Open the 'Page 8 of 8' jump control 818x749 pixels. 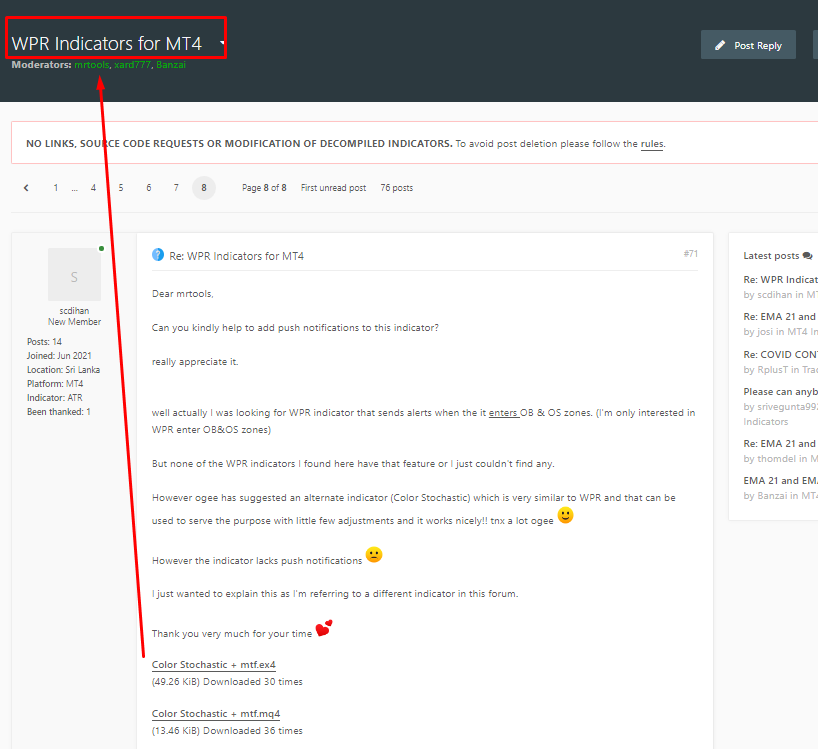point(264,188)
